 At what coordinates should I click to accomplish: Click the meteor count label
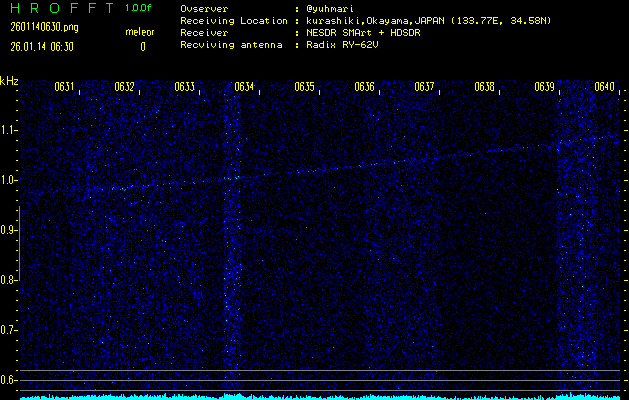click(x=140, y=32)
